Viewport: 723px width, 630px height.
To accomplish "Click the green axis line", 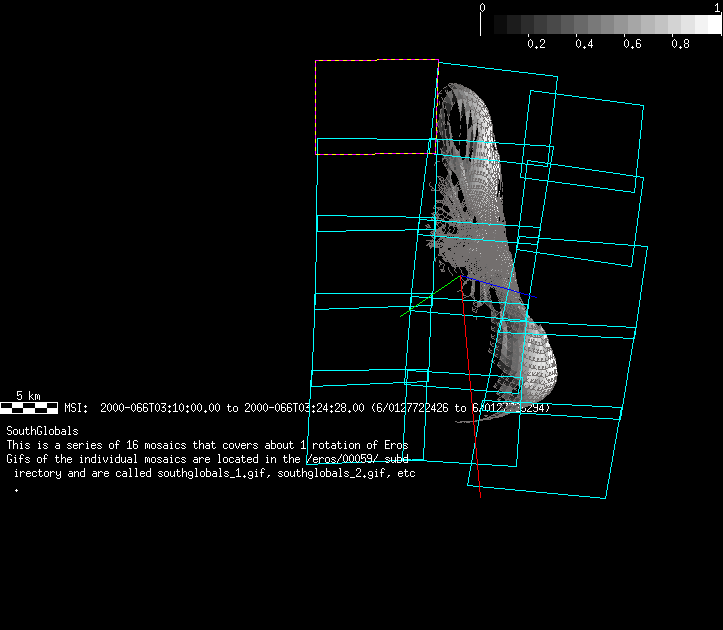I will click(x=428, y=298).
